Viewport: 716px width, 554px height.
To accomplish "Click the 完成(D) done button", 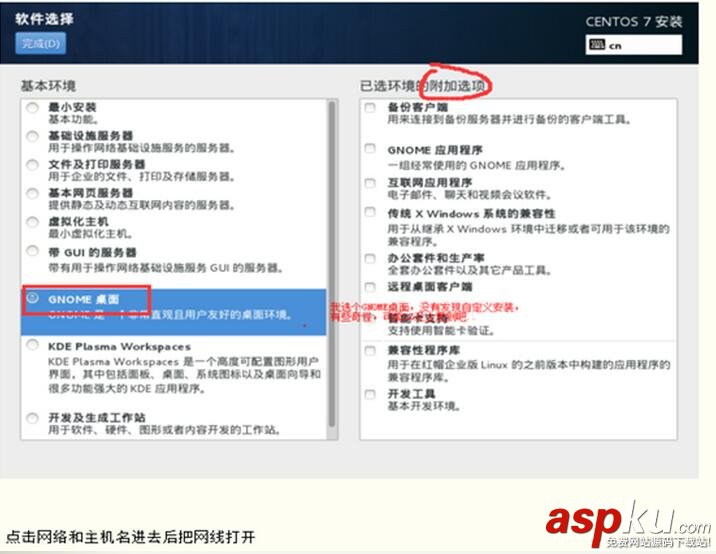I will (x=41, y=43).
